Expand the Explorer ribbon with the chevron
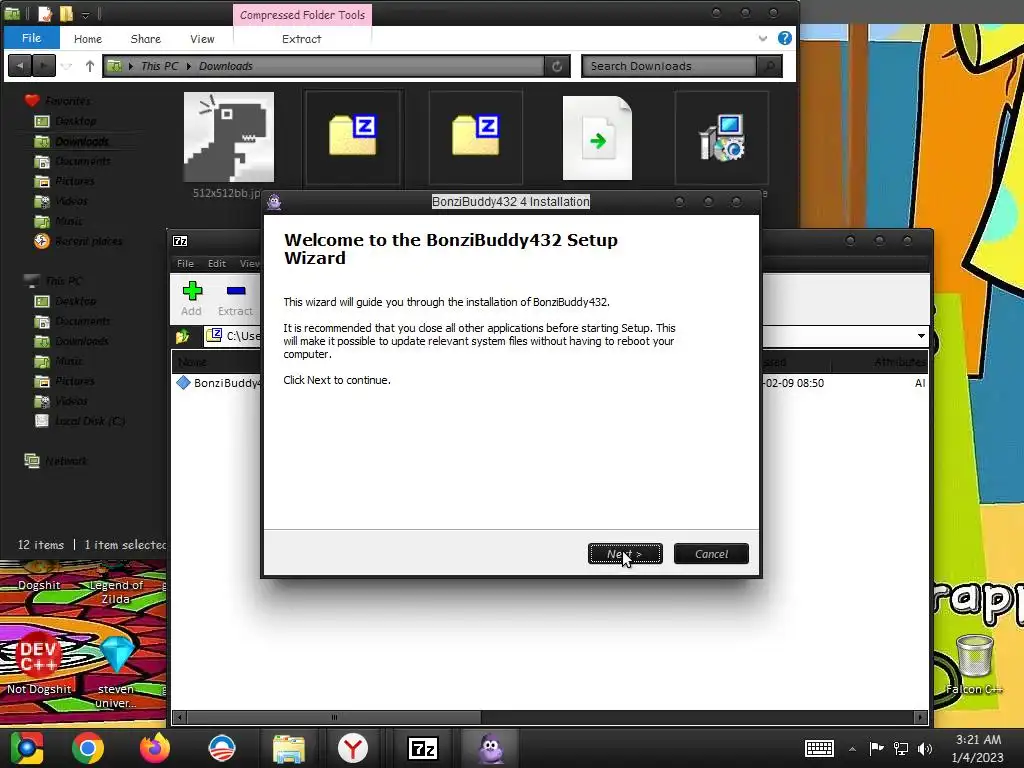The image size is (1024, 768). [762, 39]
